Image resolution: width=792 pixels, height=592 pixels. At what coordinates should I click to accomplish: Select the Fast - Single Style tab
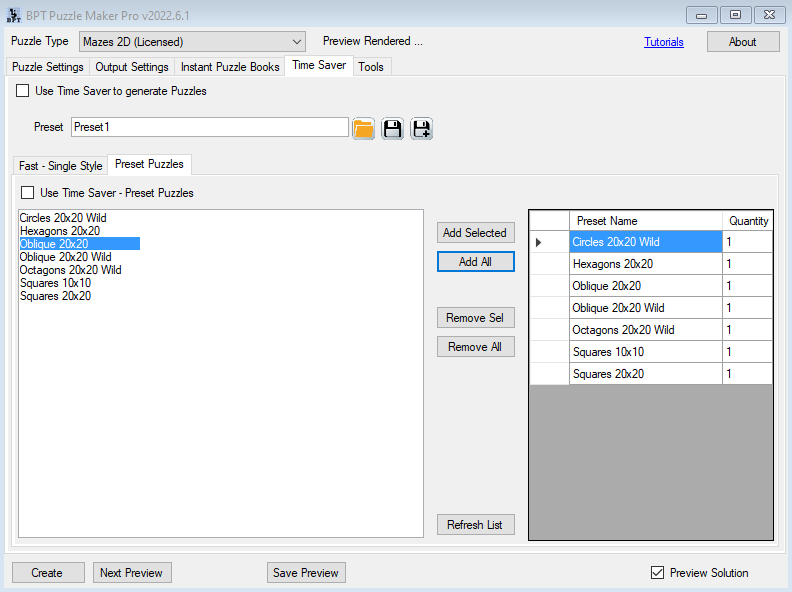[x=61, y=166]
